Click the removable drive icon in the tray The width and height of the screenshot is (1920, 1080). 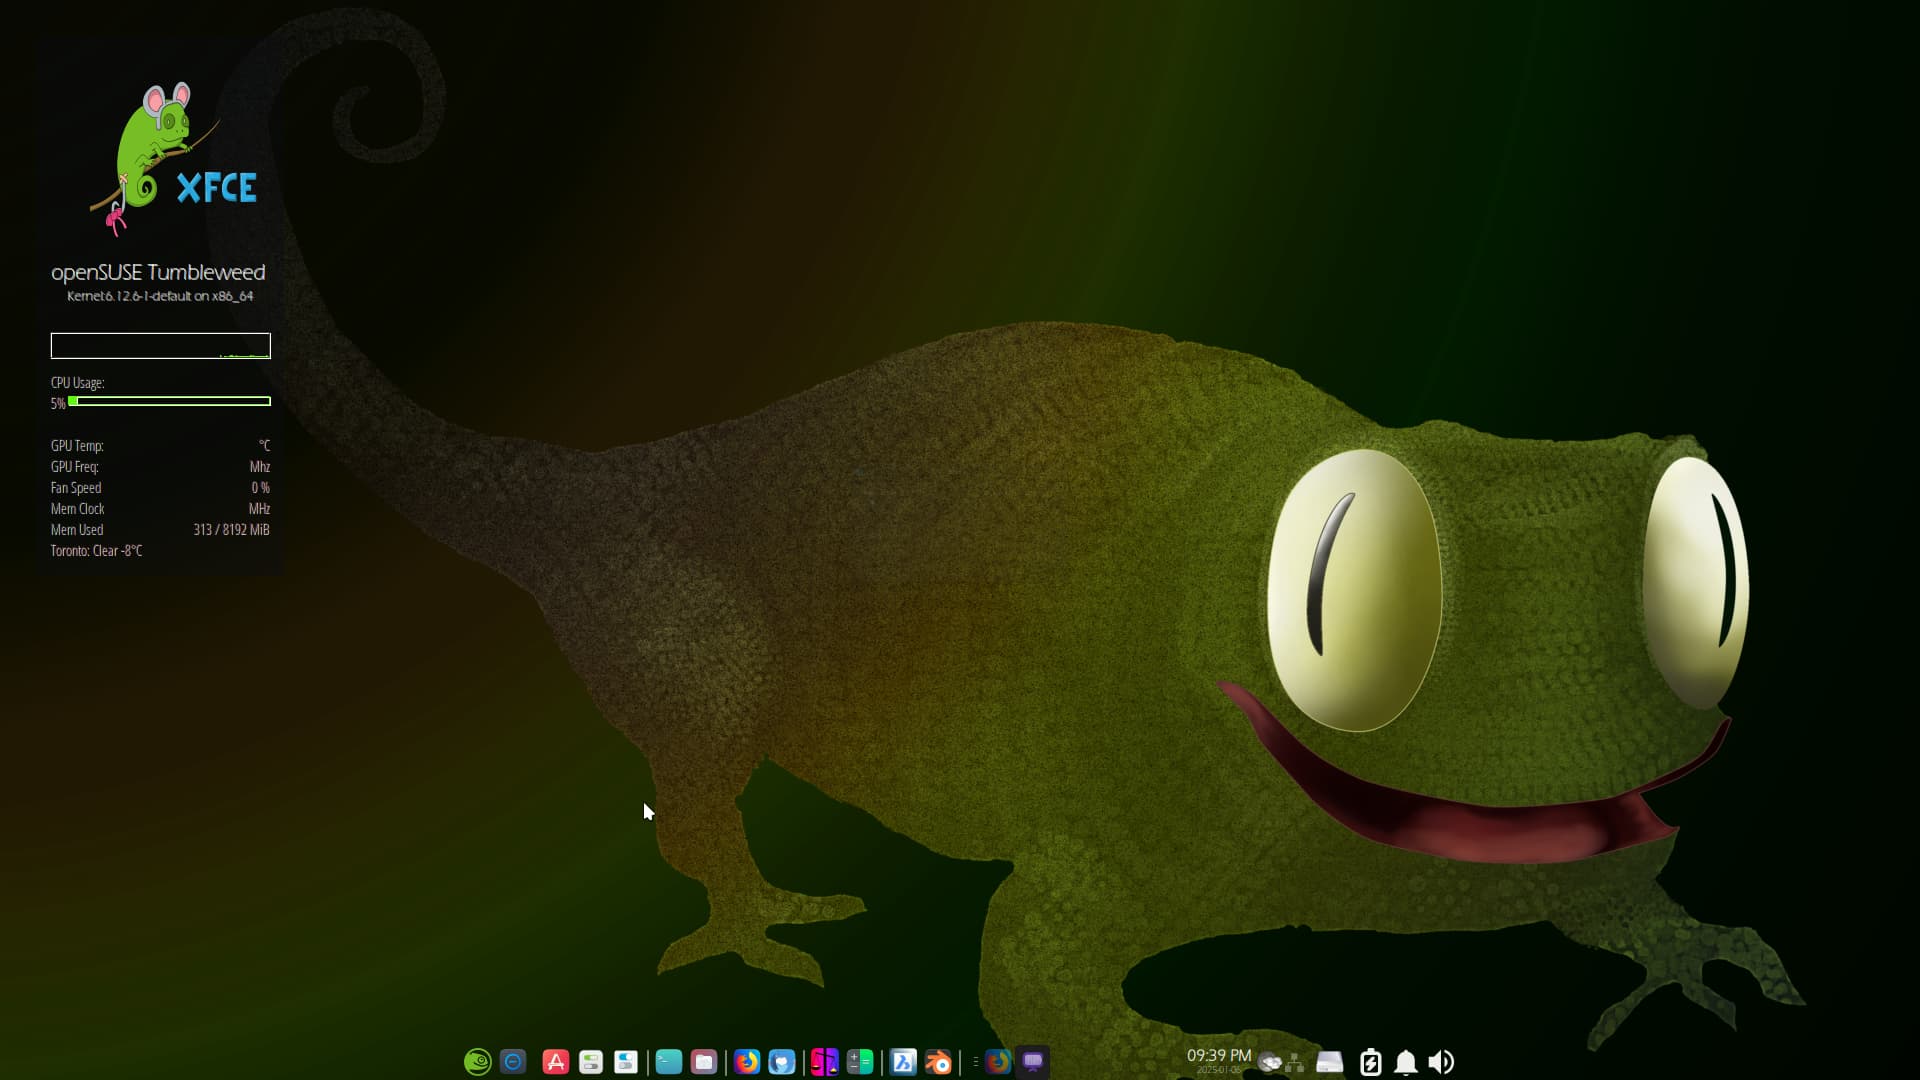[x=1330, y=1062]
